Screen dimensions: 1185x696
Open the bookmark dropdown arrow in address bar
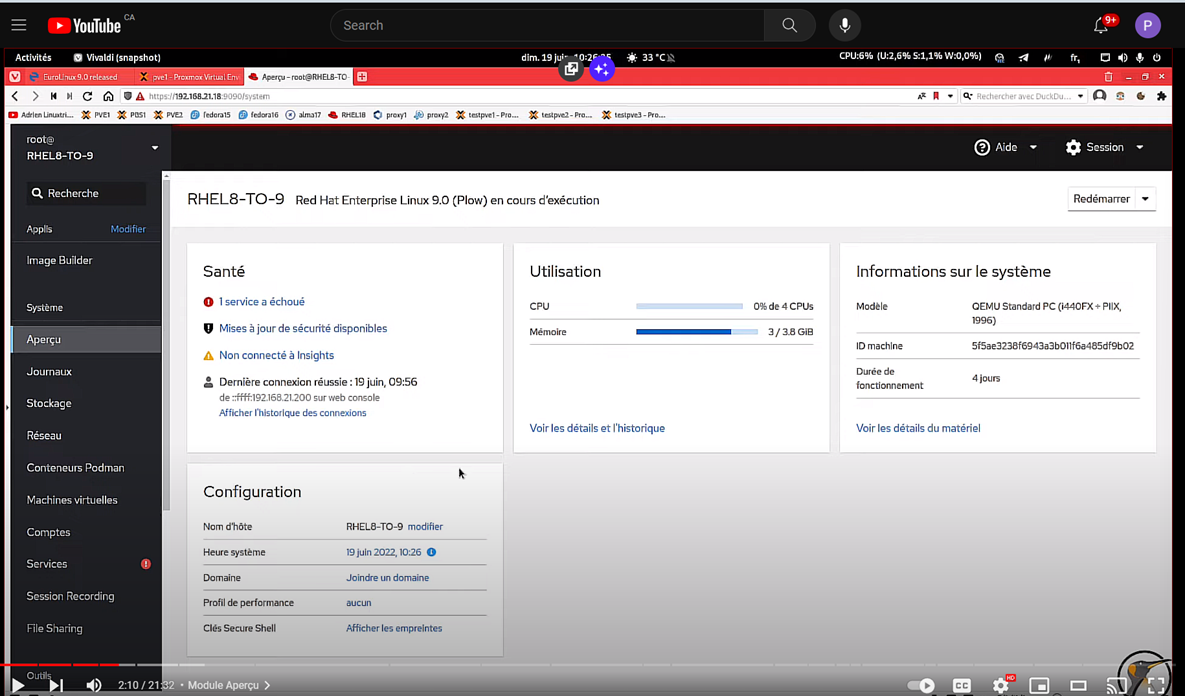pyautogui.click(x=950, y=96)
